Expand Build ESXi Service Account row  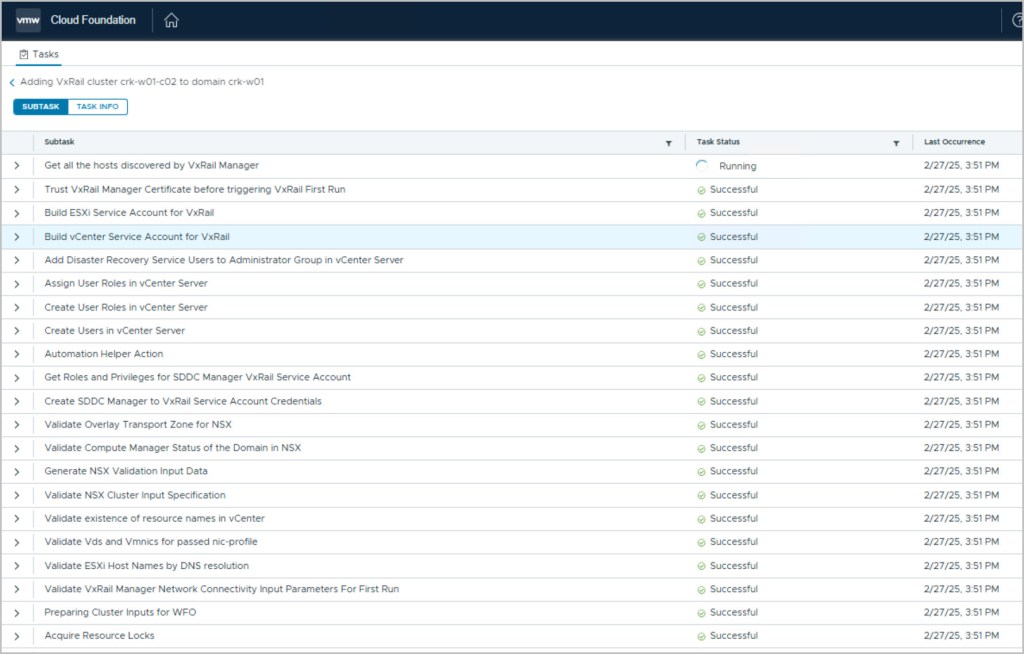17,213
